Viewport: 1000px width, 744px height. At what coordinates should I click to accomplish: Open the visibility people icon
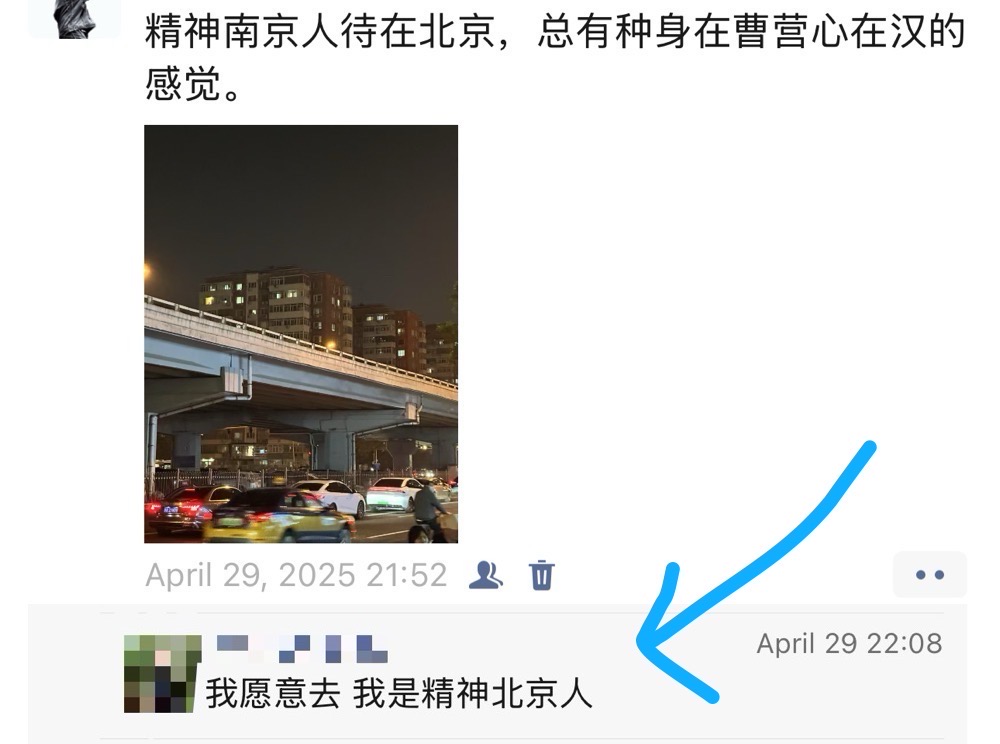[485, 574]
